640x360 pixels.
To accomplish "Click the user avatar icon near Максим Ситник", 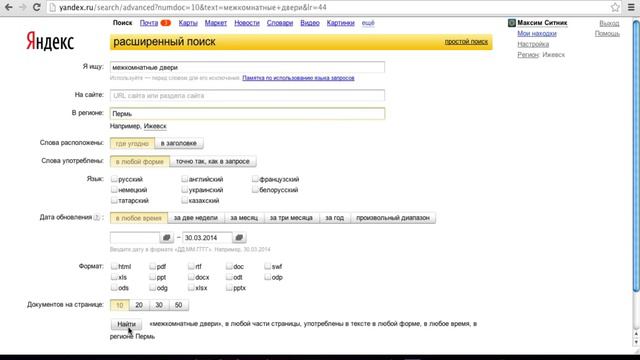I will [x=512, y=23].
